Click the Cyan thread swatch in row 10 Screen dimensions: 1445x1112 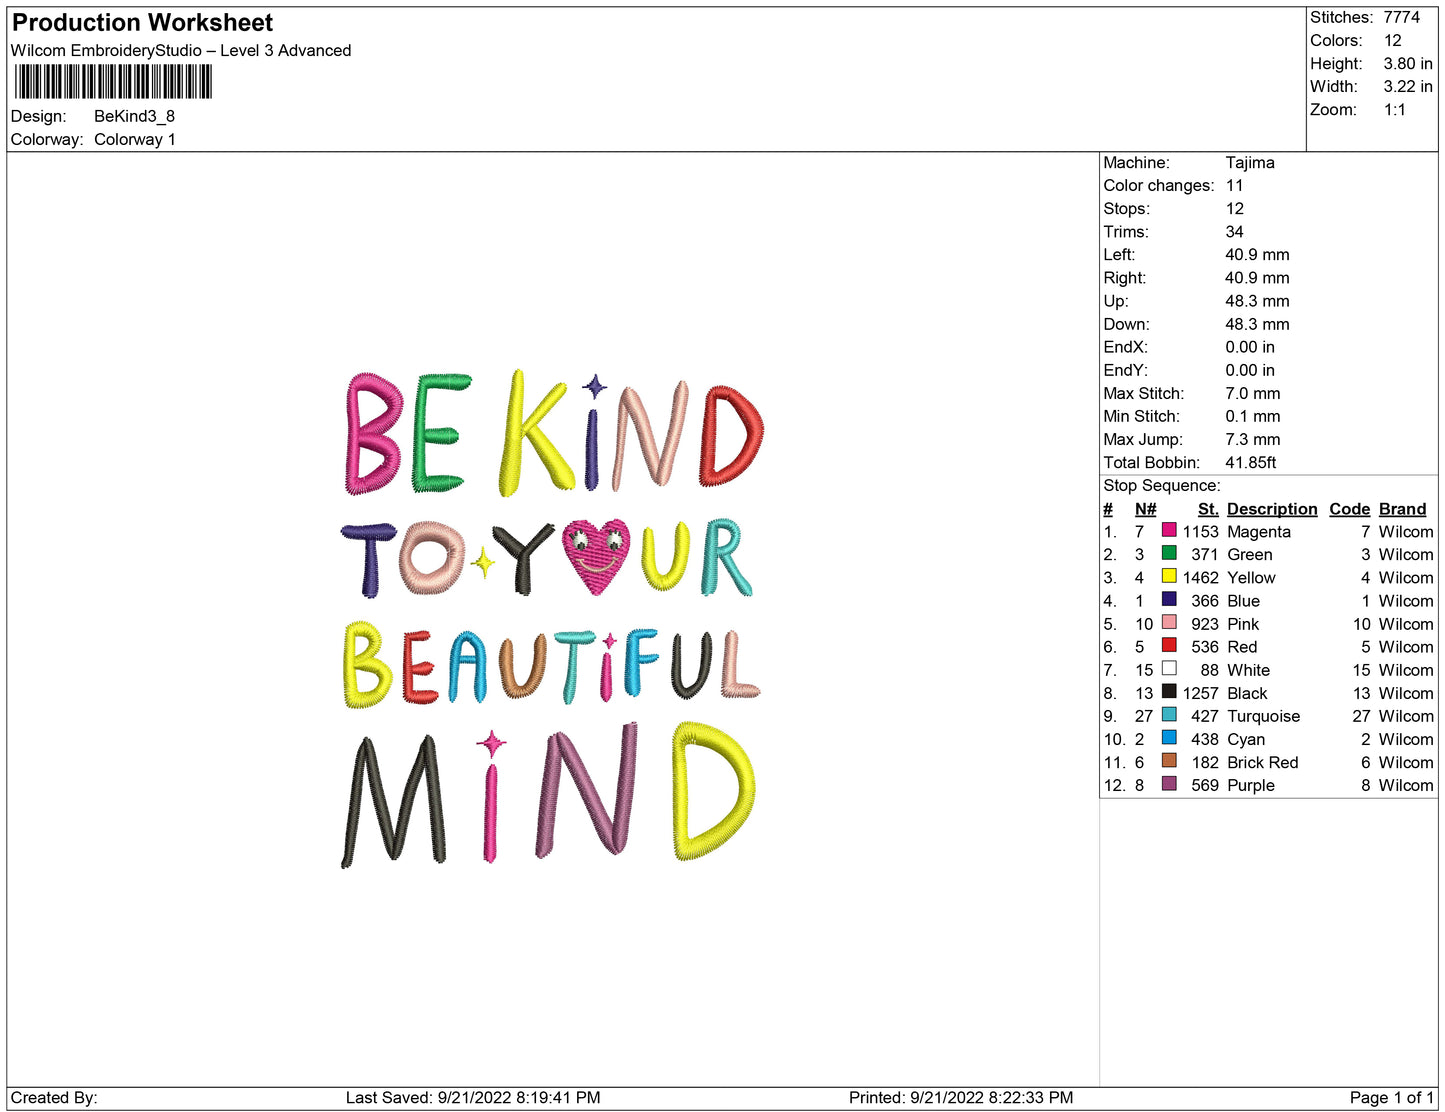pos(1169,737)
